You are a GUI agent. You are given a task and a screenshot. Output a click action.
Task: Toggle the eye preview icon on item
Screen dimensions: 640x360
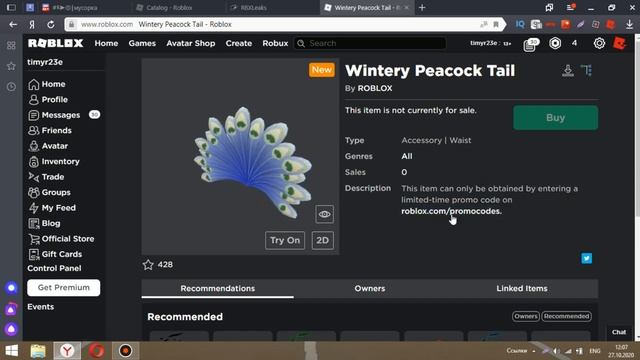(x=324, y=214)
